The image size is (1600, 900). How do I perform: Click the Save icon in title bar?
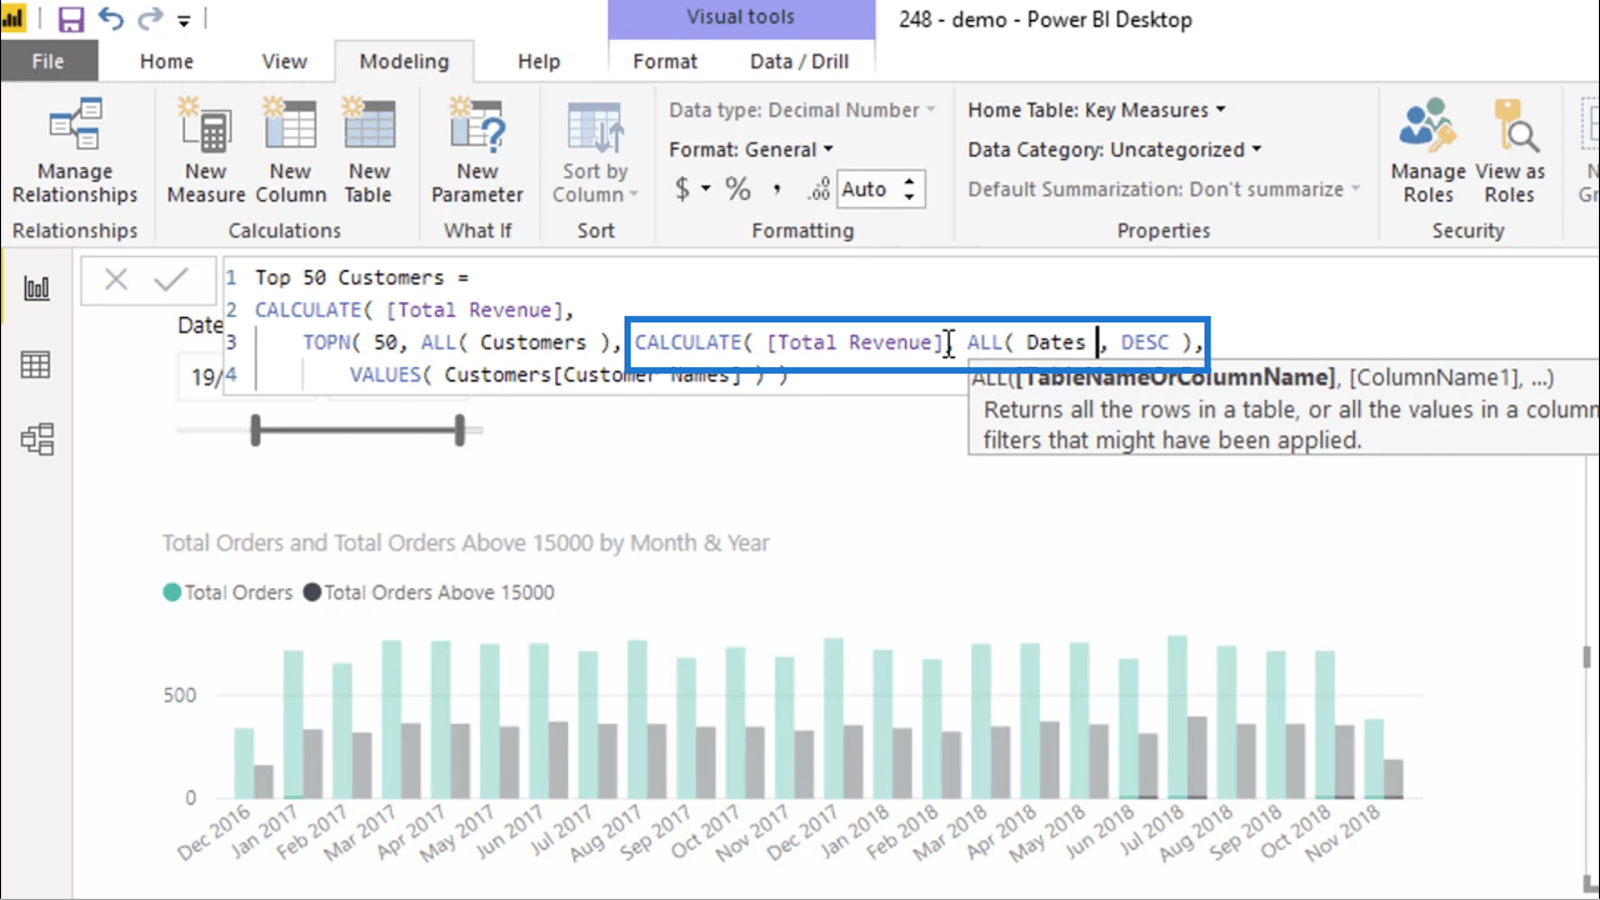70,19
